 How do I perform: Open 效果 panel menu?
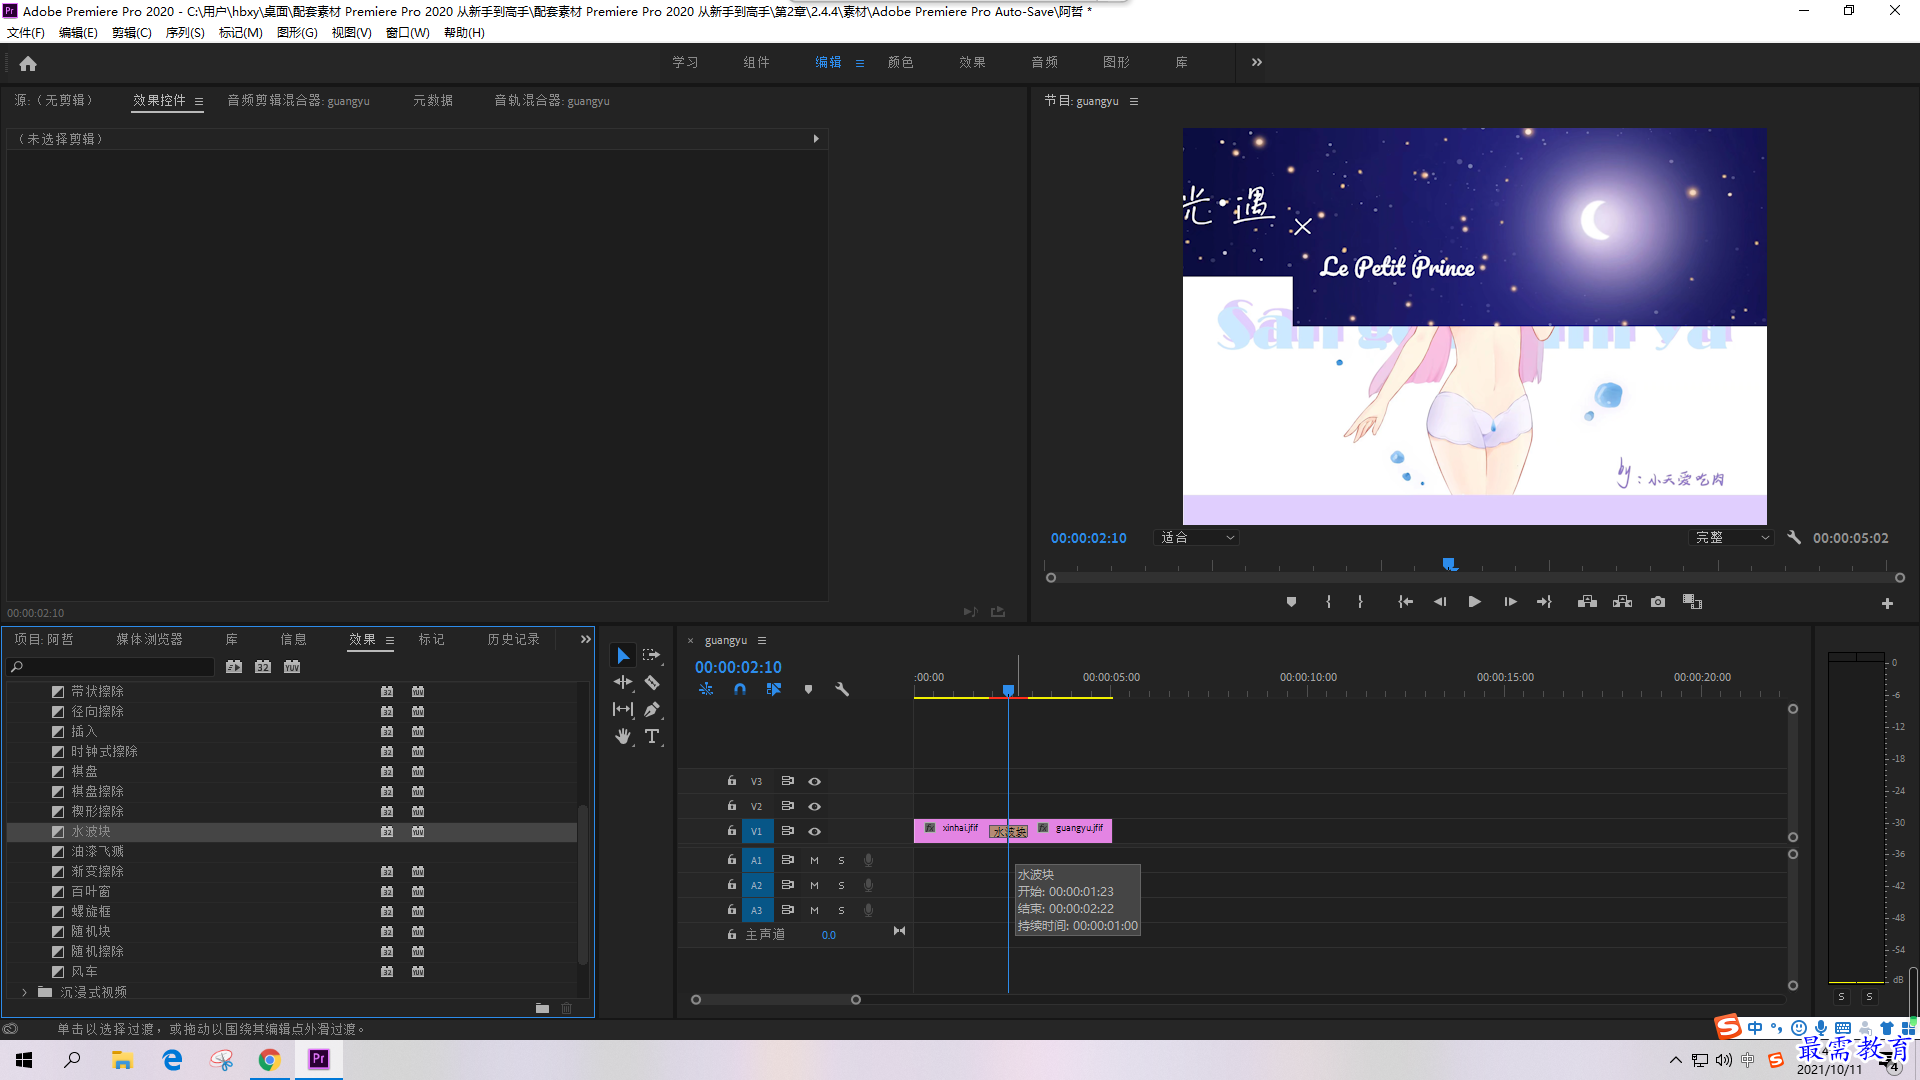pyautogui.click(x=390, y=640)
